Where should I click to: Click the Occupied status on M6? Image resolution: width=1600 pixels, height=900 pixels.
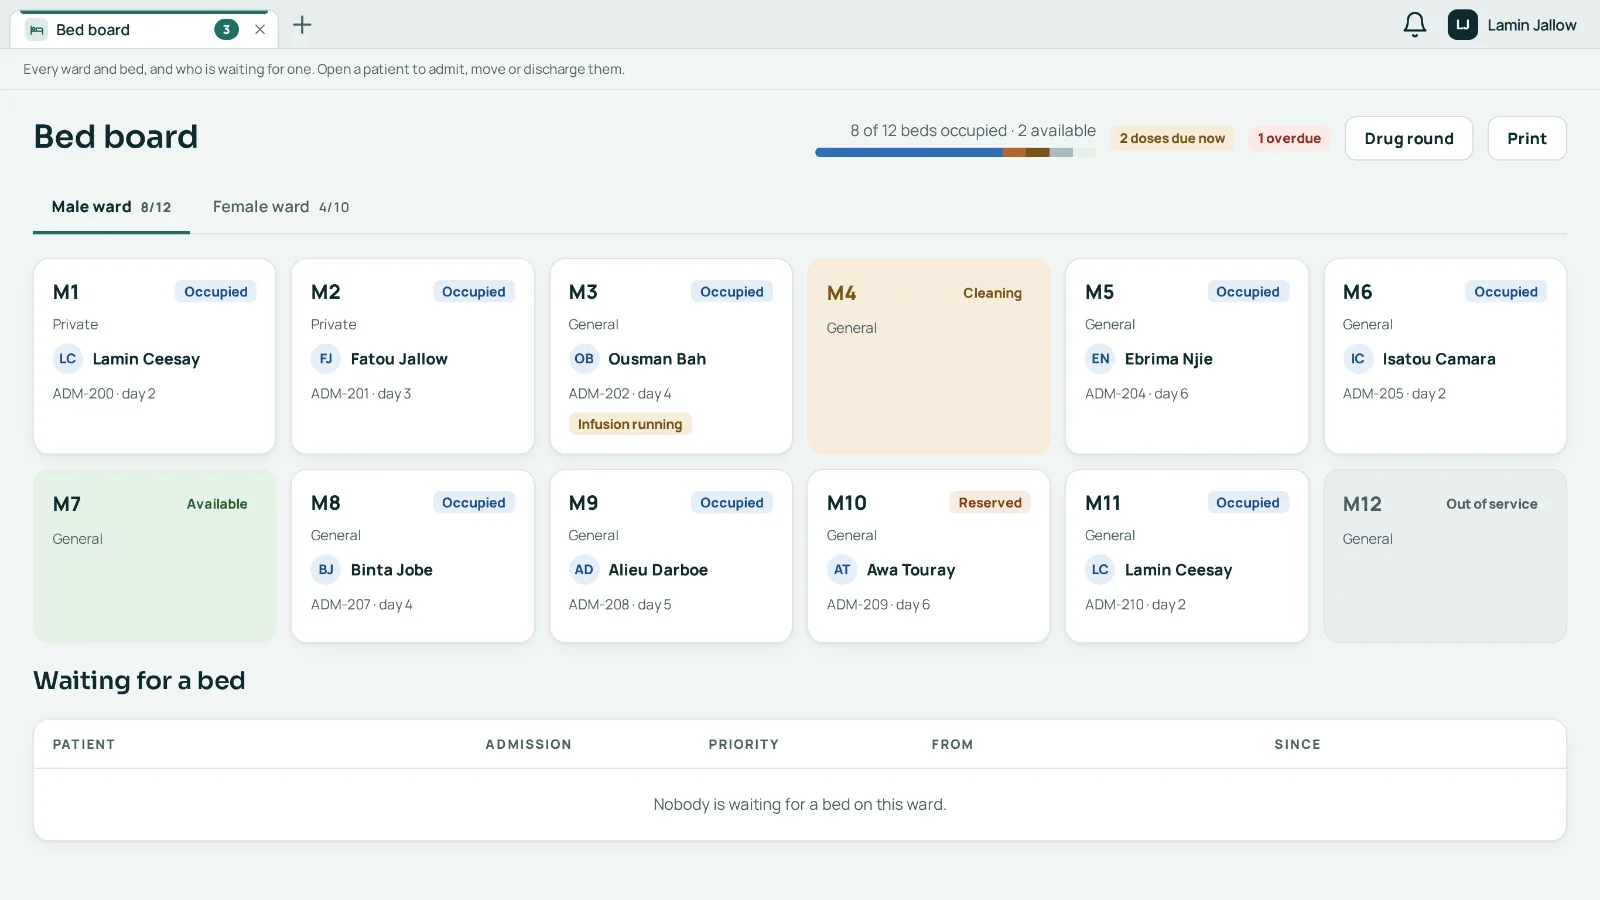click(1506, 292)
